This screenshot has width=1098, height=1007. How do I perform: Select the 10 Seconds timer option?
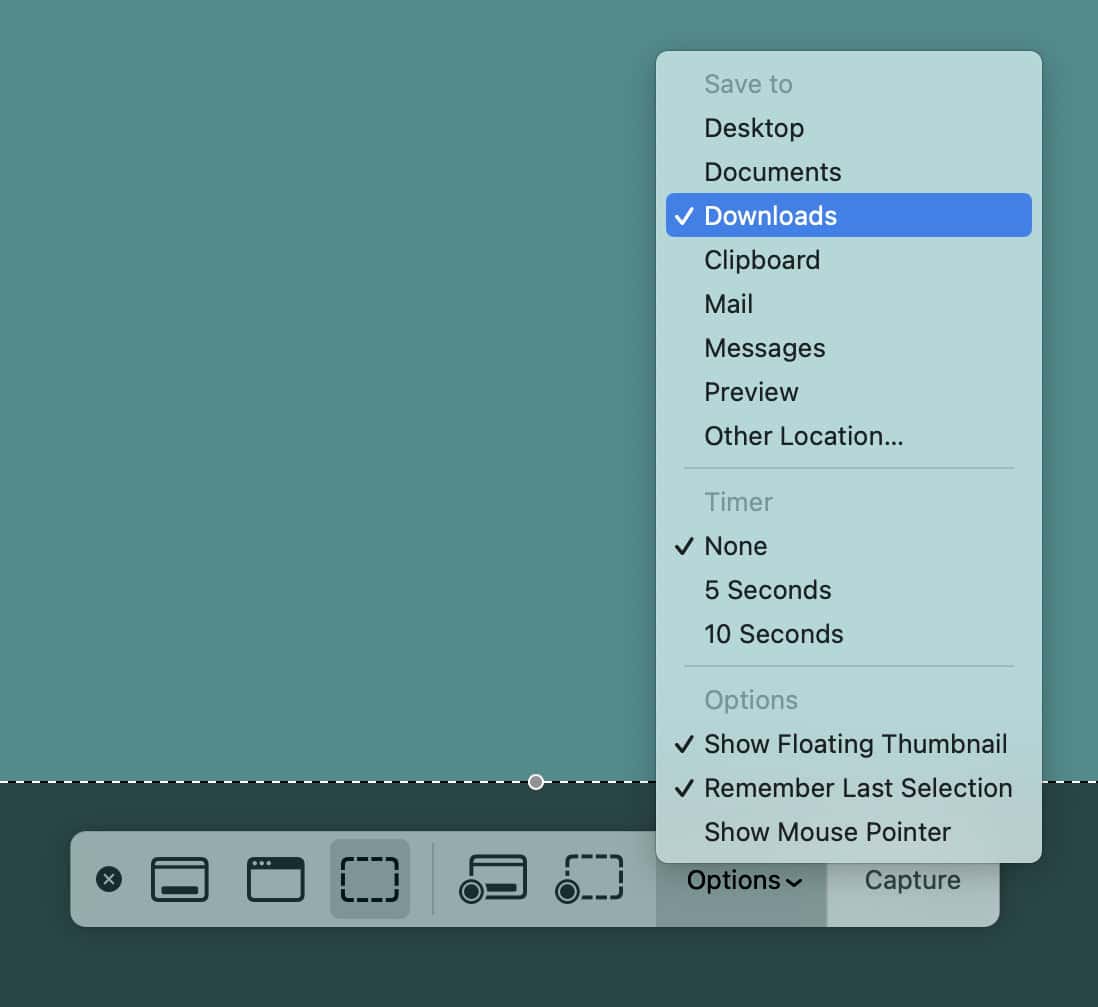(x=773, y=634)
